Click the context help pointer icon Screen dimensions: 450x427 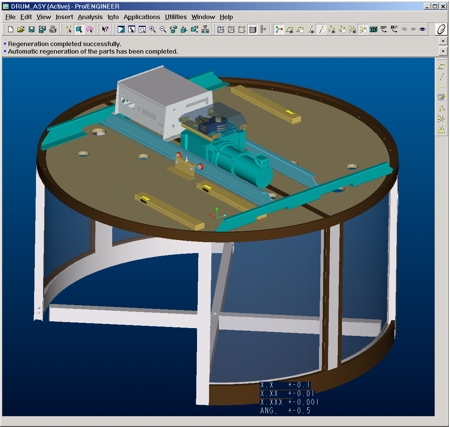point(105,30)
